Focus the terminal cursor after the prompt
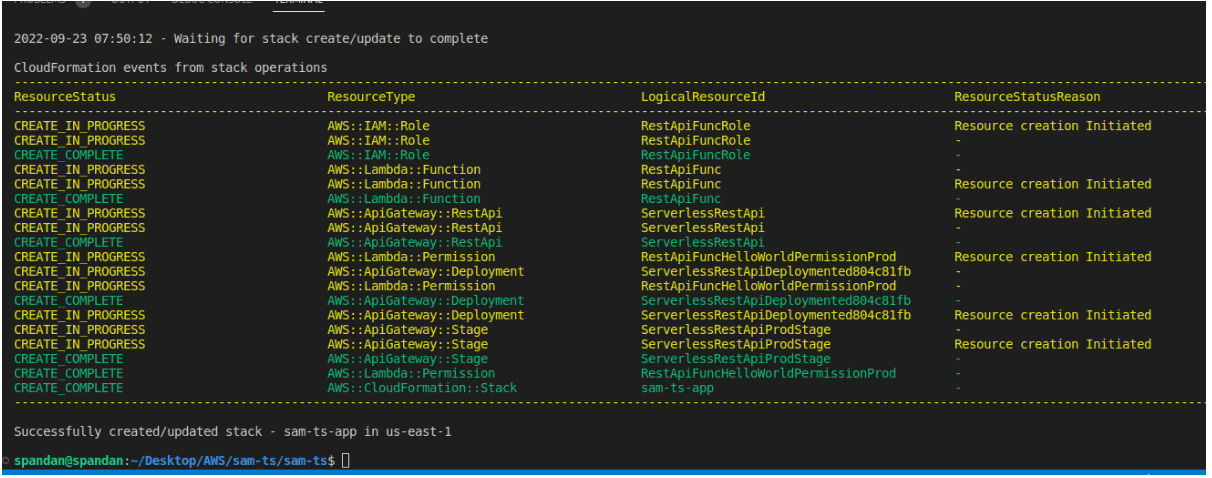Screen dimensions: 1212x478 346,460
